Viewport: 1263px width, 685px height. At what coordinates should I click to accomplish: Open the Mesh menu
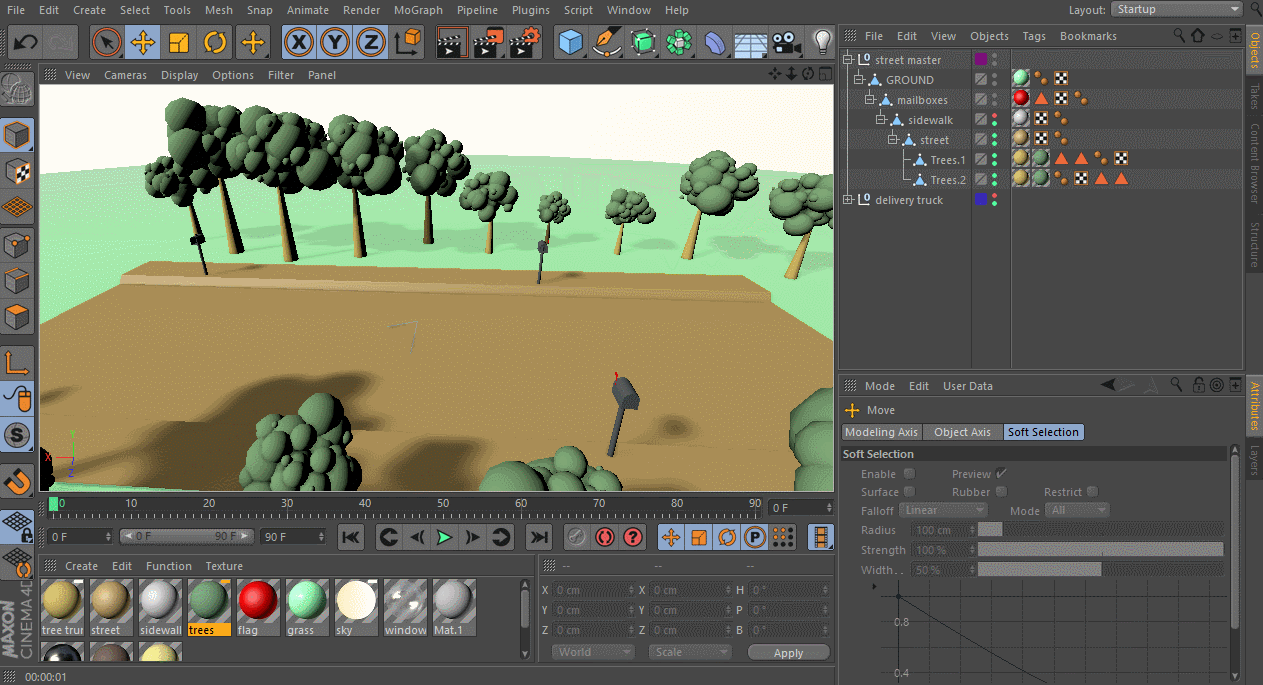click(x=218, y=10)
